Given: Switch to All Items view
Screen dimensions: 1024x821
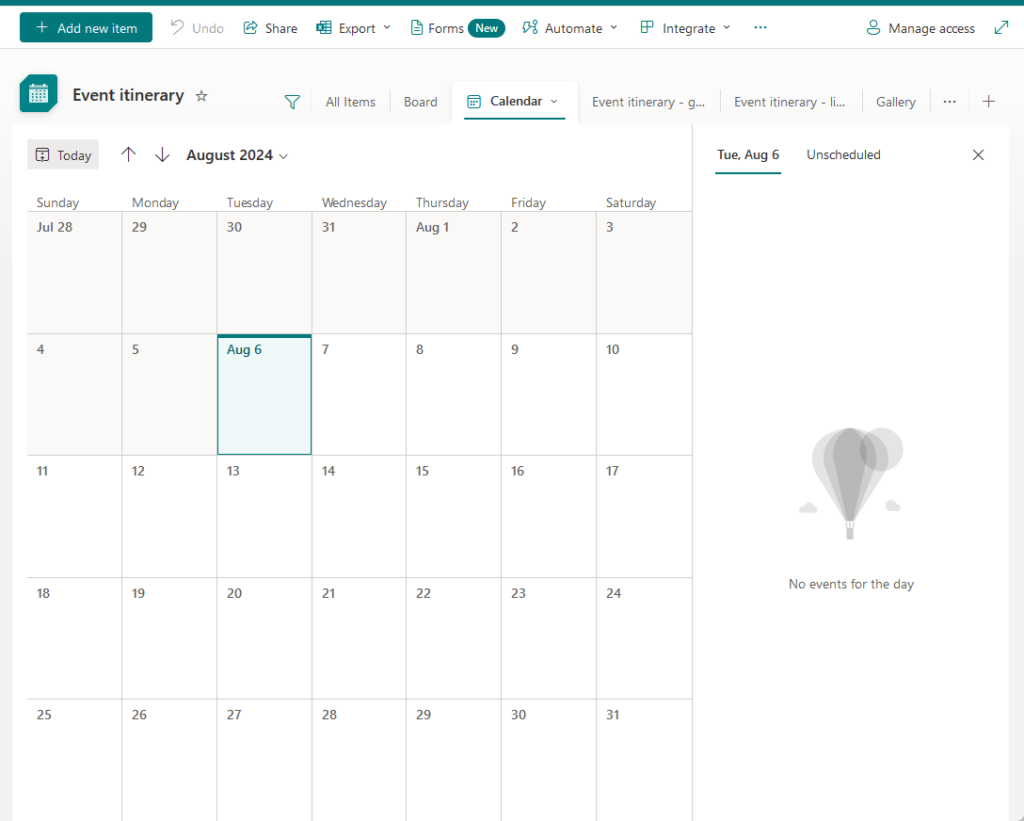Looking at the screenshot, I should pos(351,102).
